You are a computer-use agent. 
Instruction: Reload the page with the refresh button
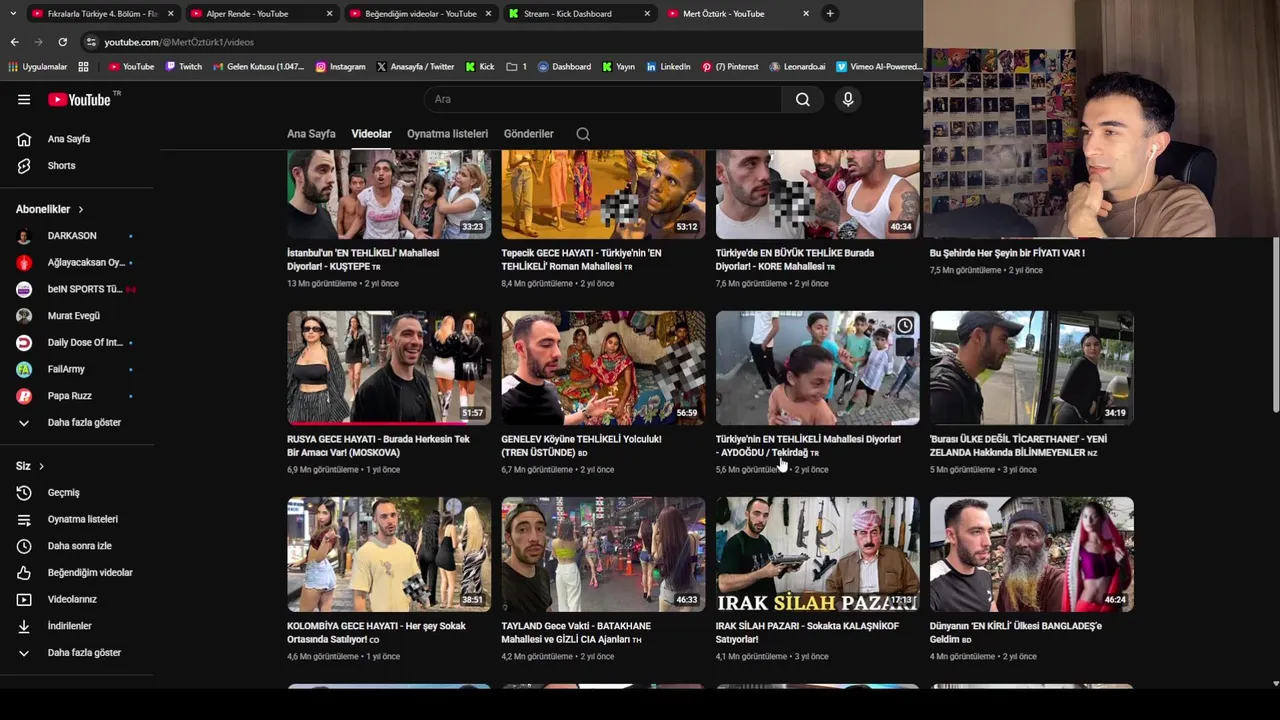[62, 42]
